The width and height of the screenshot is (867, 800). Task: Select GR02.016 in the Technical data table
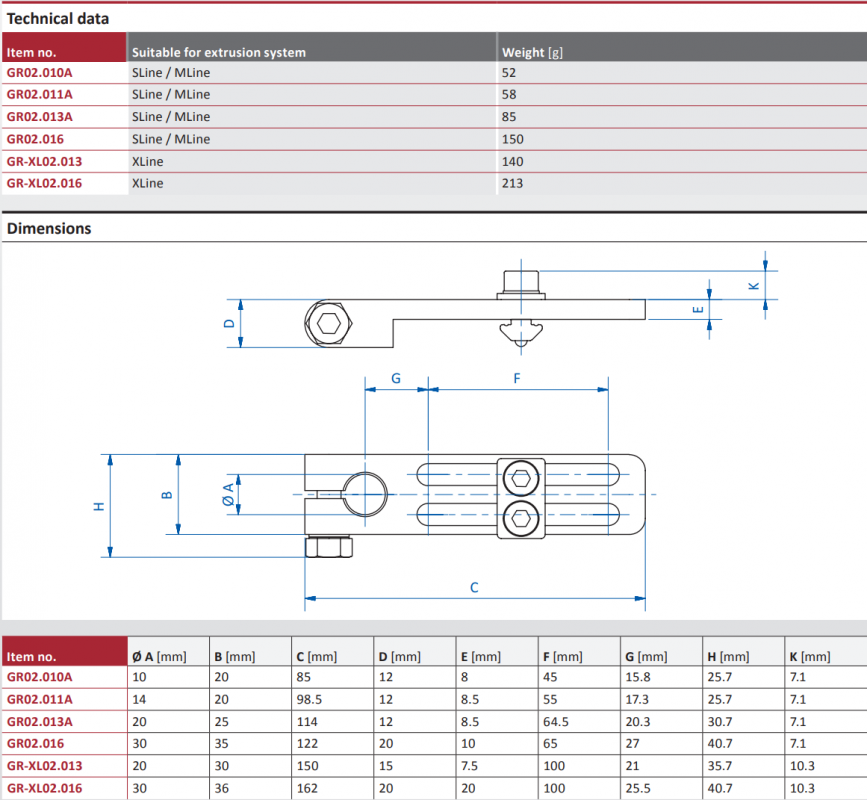pyautogui.click(x=35, y=139)
